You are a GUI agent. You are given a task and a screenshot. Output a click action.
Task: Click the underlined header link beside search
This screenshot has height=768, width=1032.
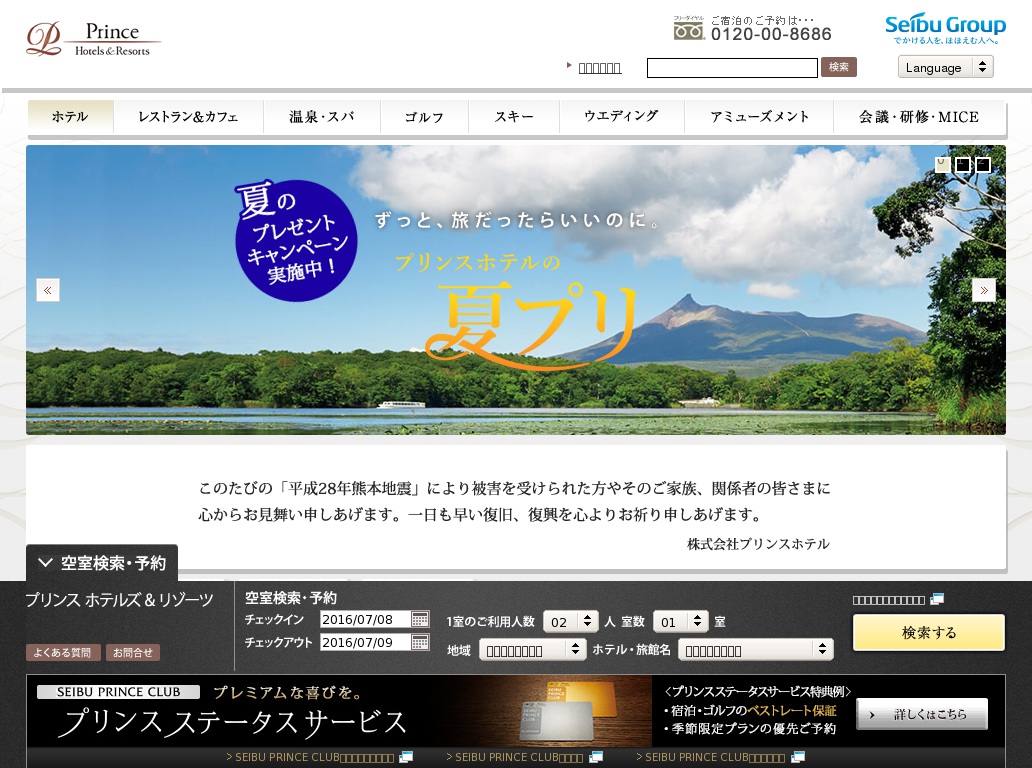(x=600, y=68)
